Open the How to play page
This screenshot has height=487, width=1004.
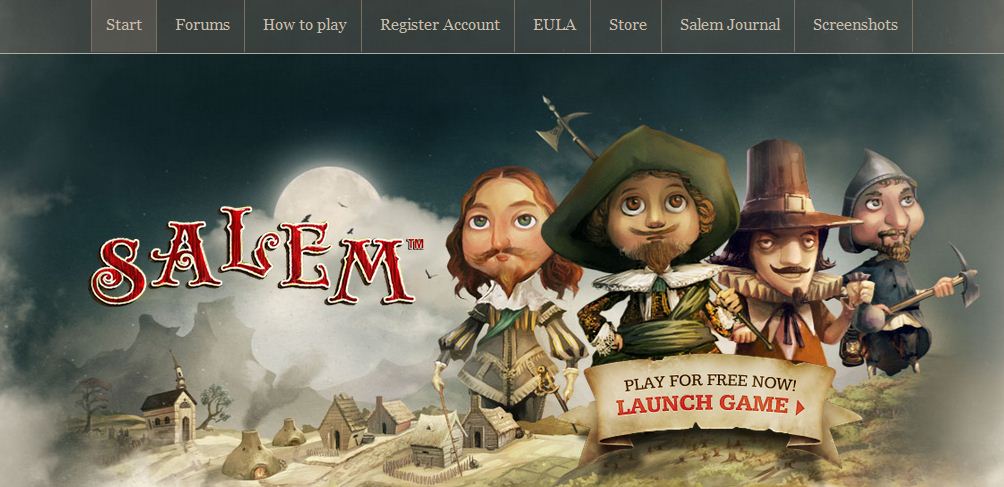[x=304, y=26]
